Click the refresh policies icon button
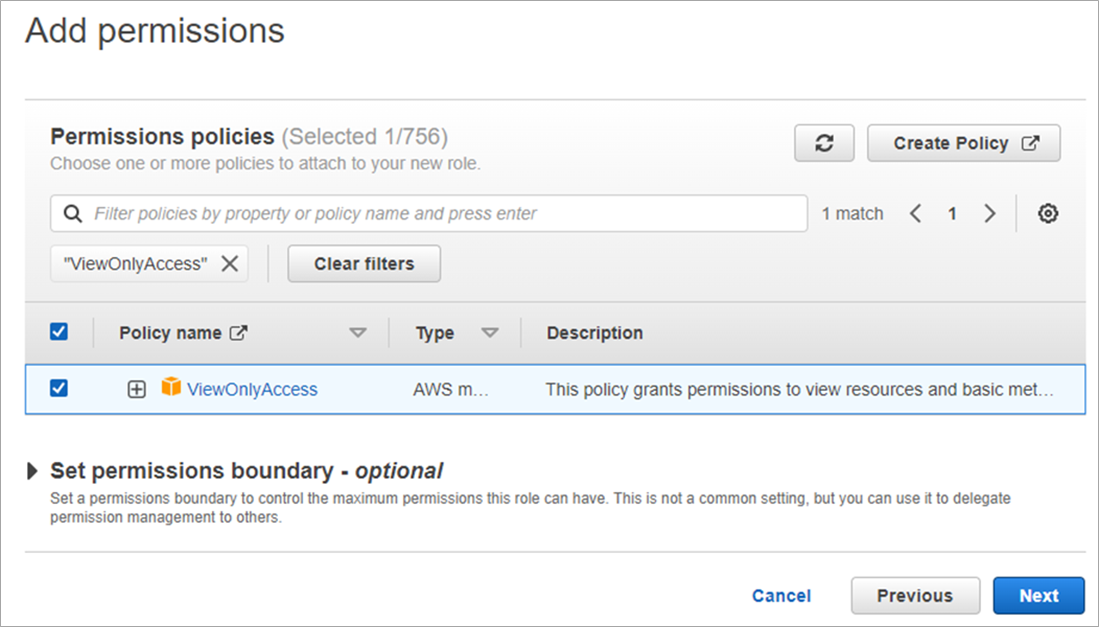 (824, 143)
